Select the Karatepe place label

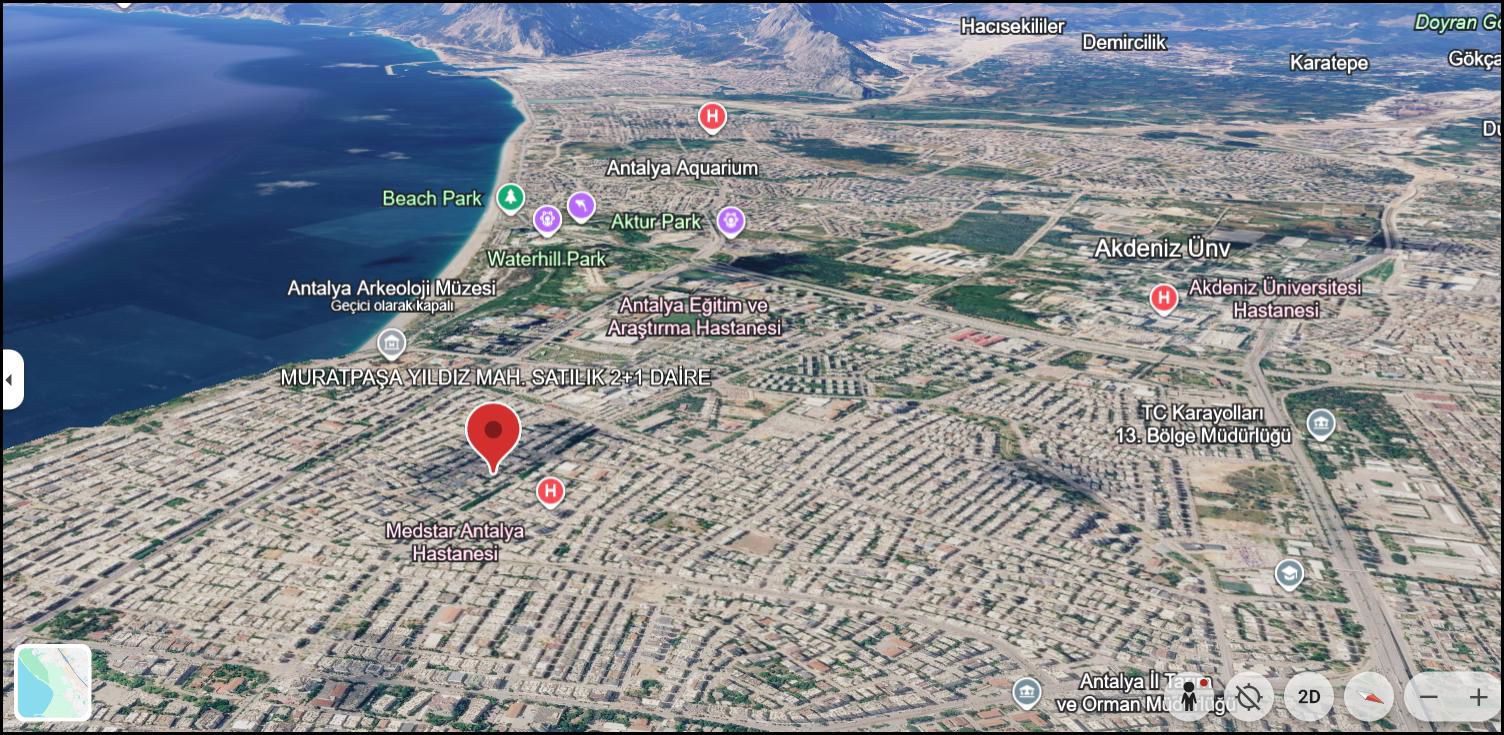(1329, 63)
